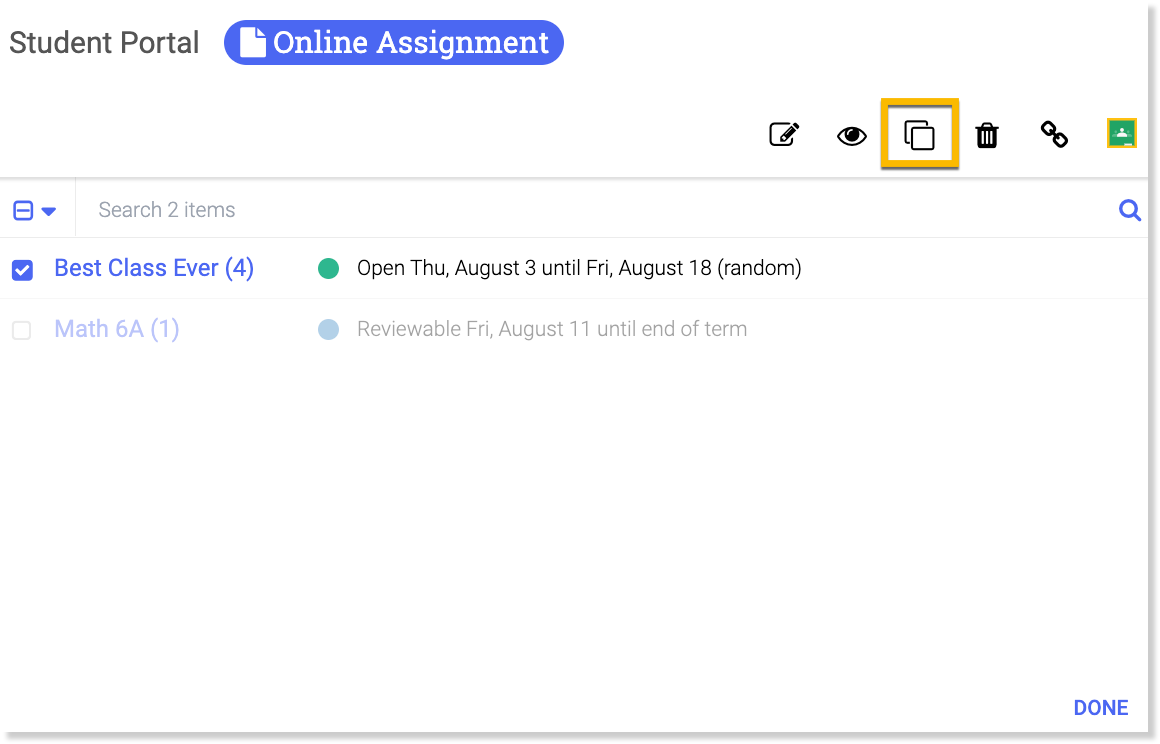Click the Online Assignment pill label
Image resolution: width=1160 pixels, height=744 pixels.
410,43
